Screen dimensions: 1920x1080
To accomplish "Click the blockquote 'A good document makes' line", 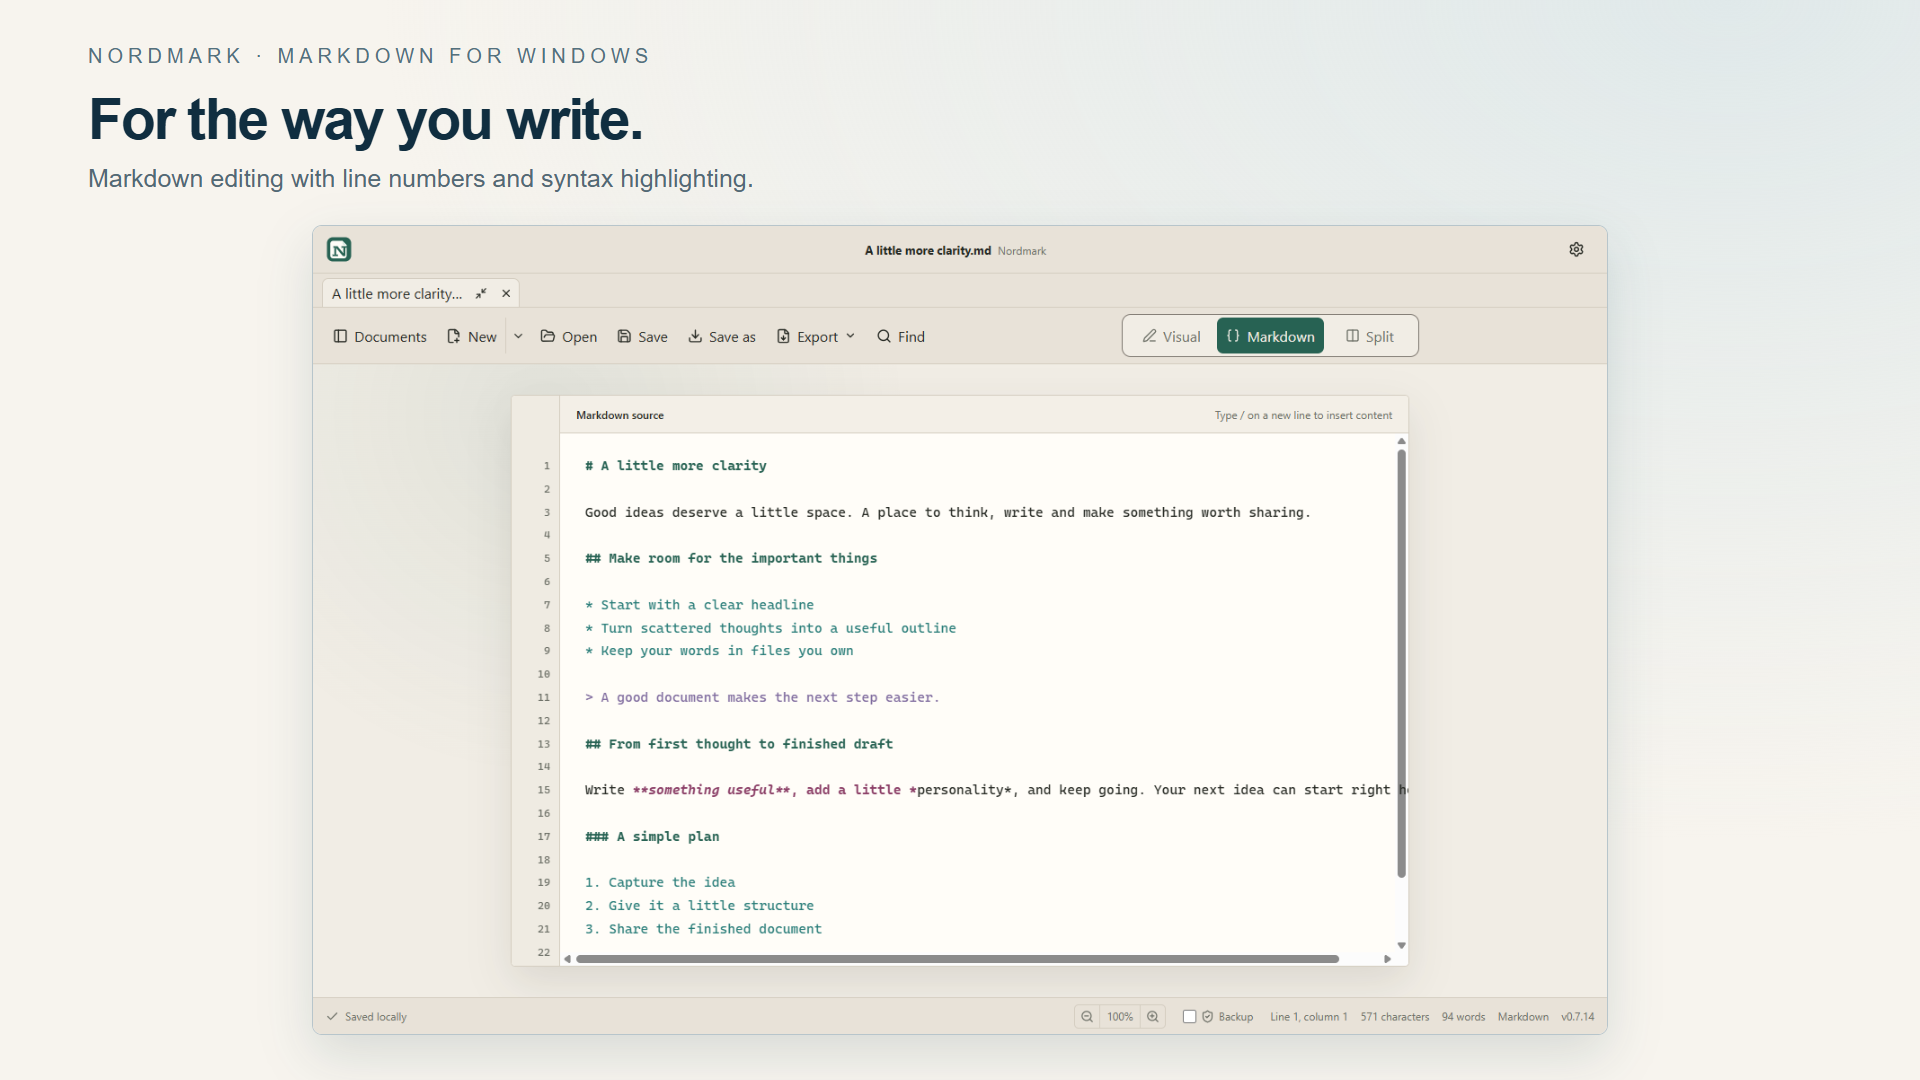I will (x=762, y=698).
